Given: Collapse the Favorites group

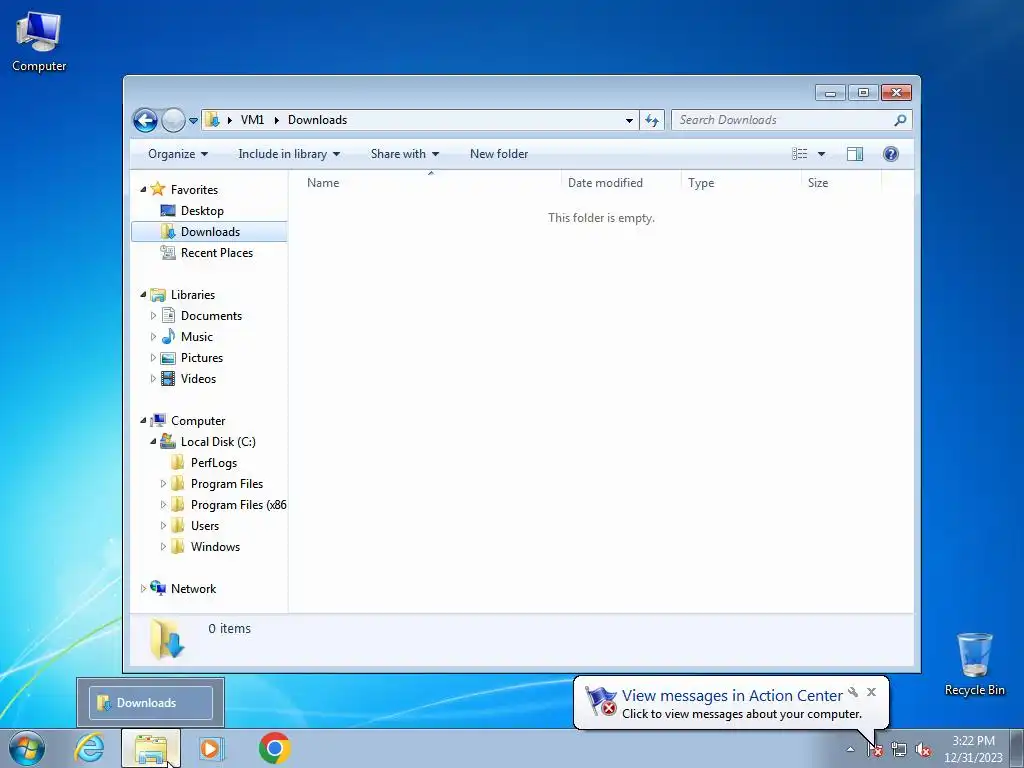Looking at the screenshot, I should 143,189.
